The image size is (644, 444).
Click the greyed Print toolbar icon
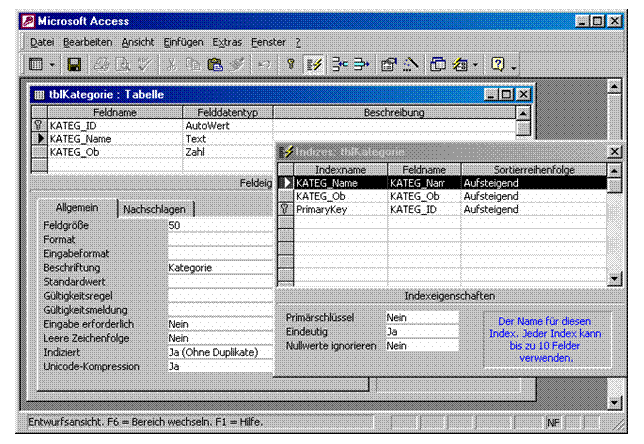point(102,64)
